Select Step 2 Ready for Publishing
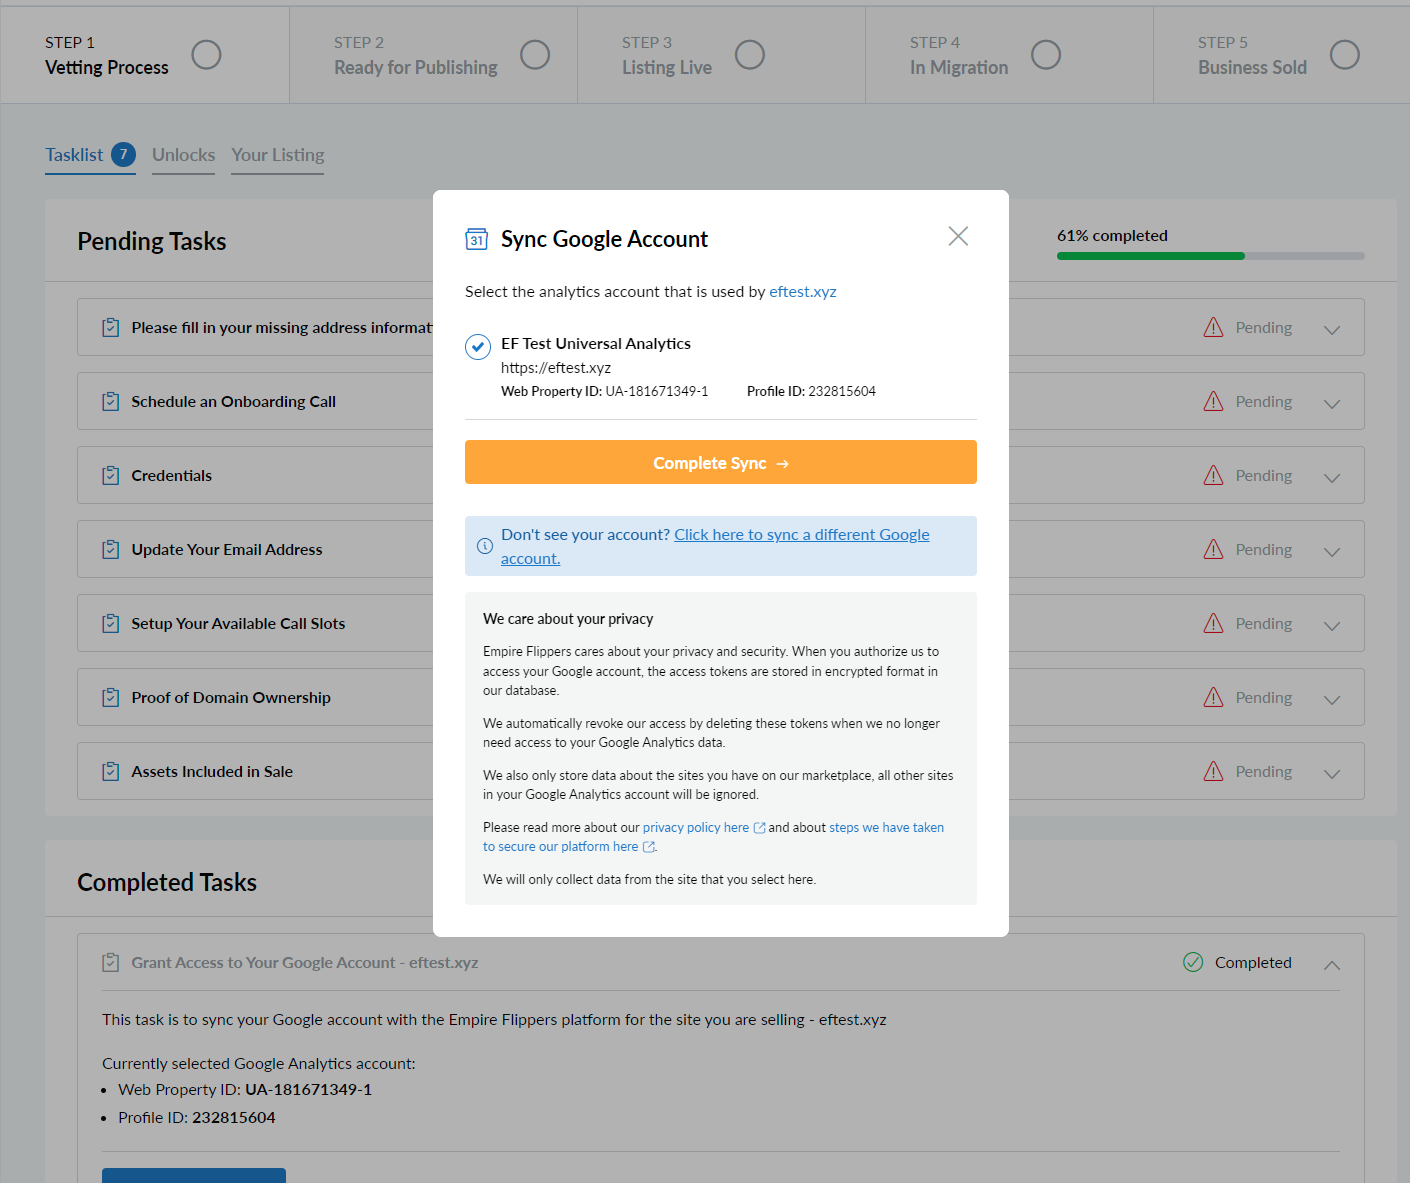Viewport: 1410px width, 1183px height. (433, 55)
